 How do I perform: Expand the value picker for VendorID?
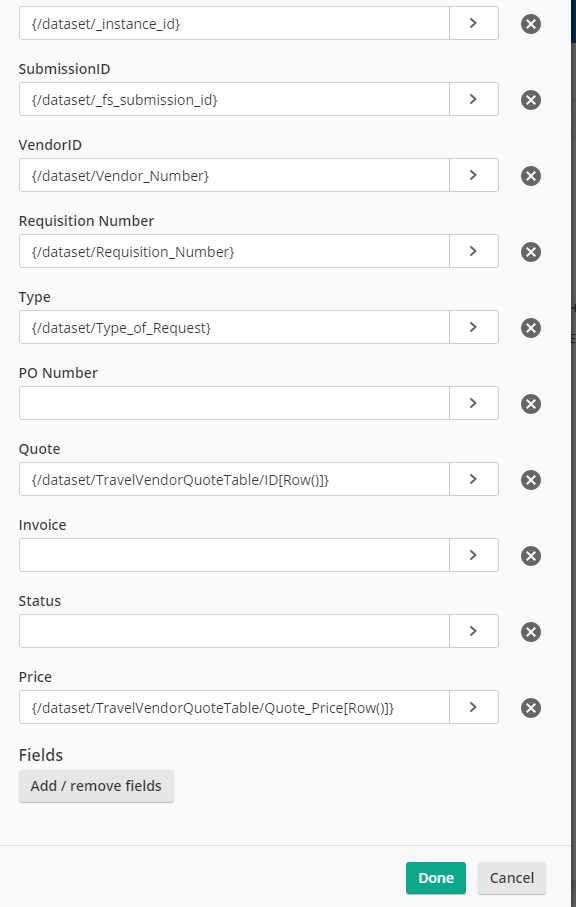pos(474,175)
